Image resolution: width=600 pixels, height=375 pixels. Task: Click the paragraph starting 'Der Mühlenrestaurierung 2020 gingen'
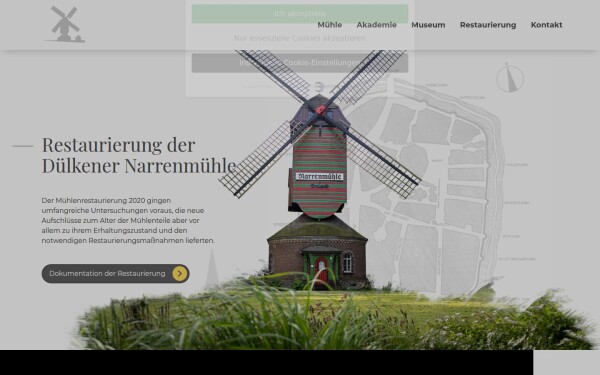coord(128,220)
